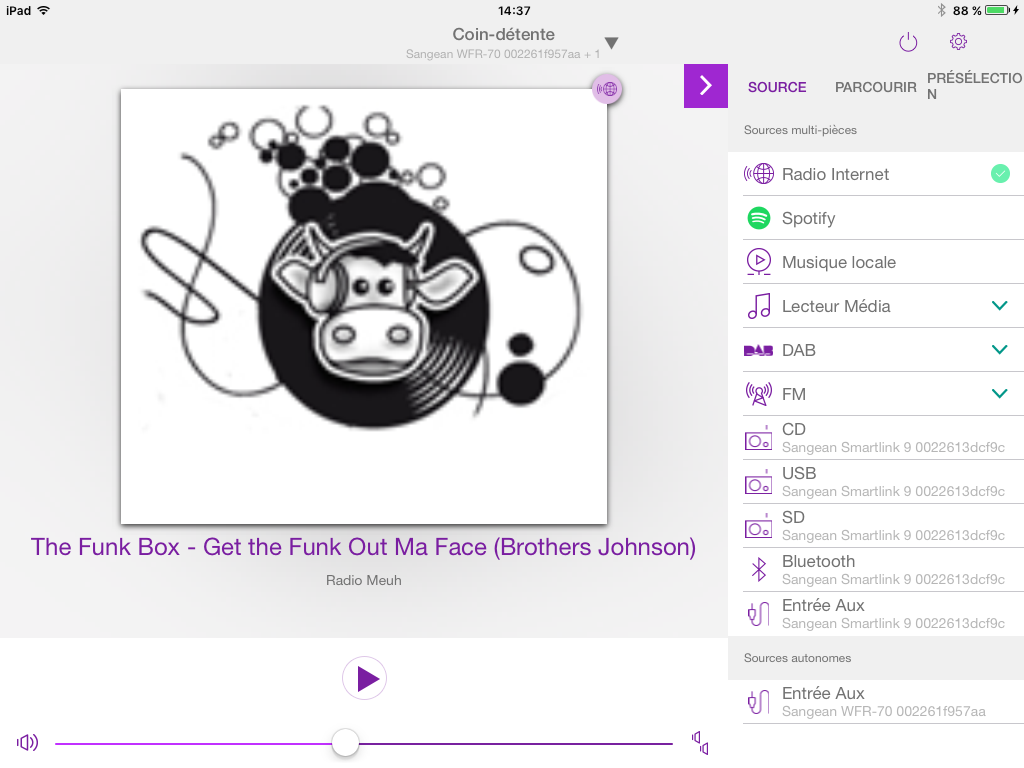Tap the Coin-détente room title
1024x768 pixels.
click(504, 34)
